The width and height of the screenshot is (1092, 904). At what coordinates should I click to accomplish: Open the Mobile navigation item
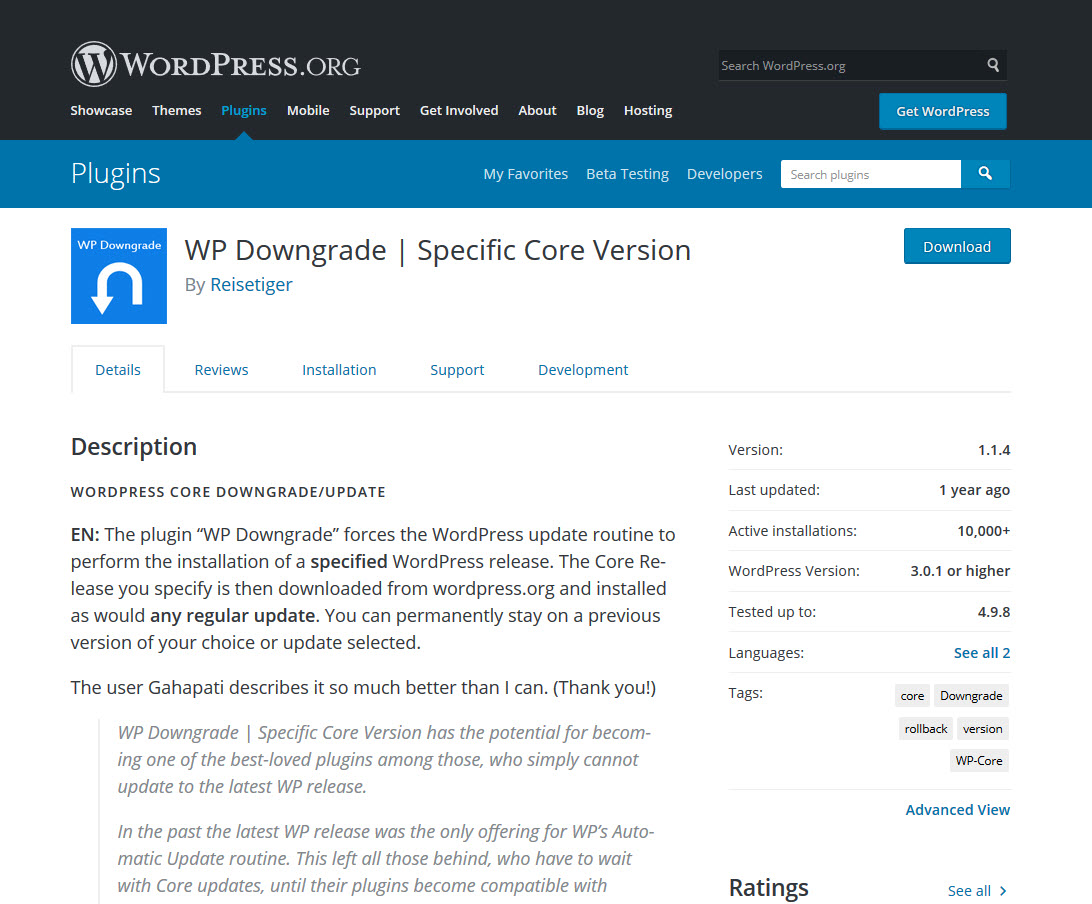[x=308, y=110]
